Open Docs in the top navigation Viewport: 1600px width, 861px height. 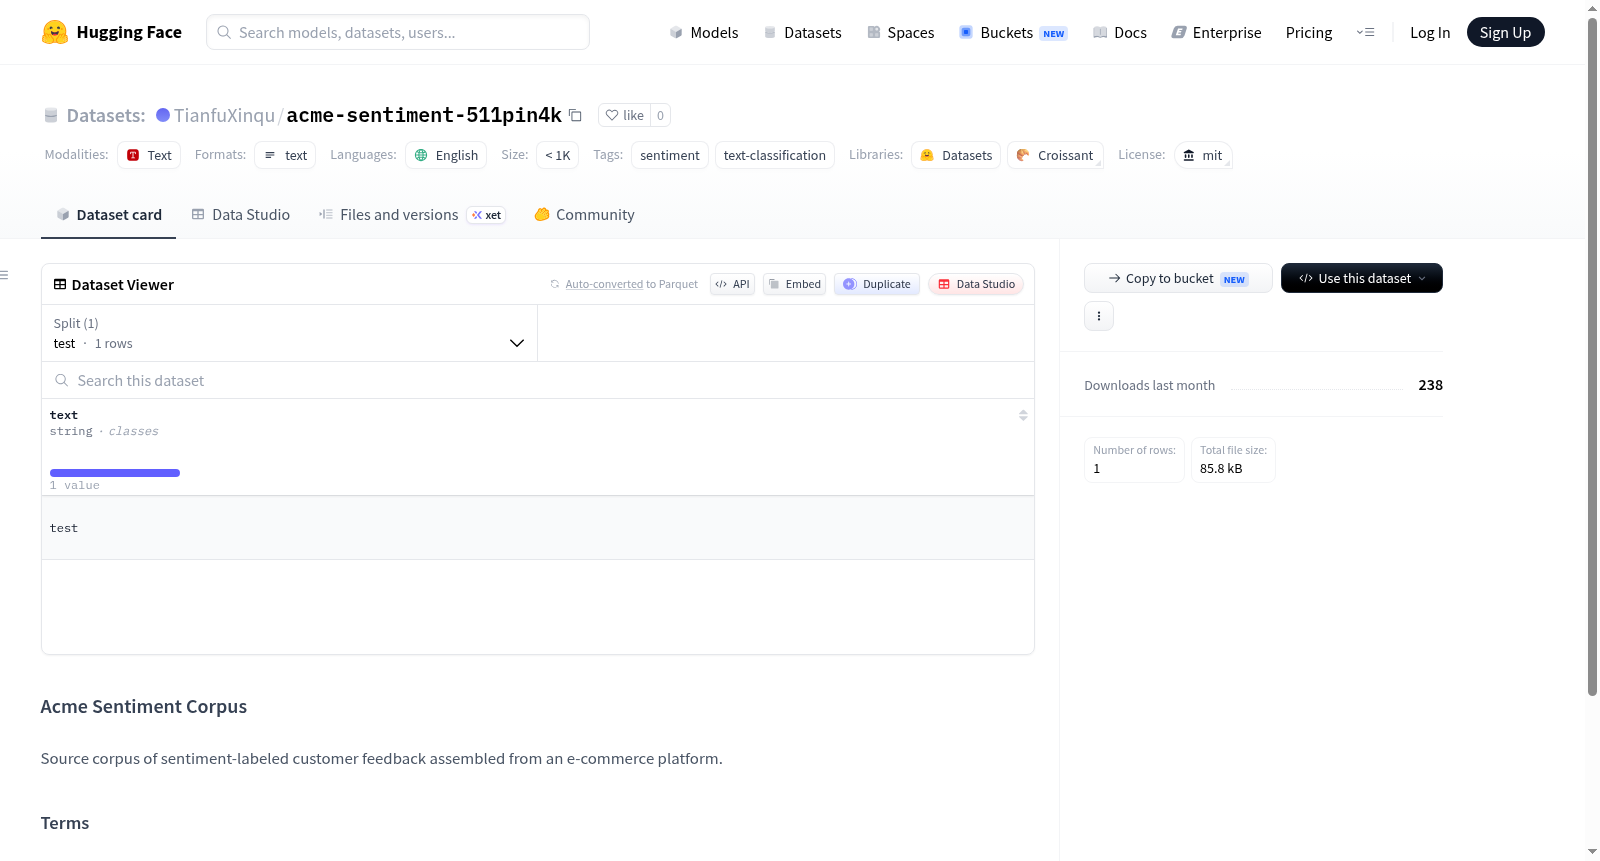click(x=1120, y=32)
